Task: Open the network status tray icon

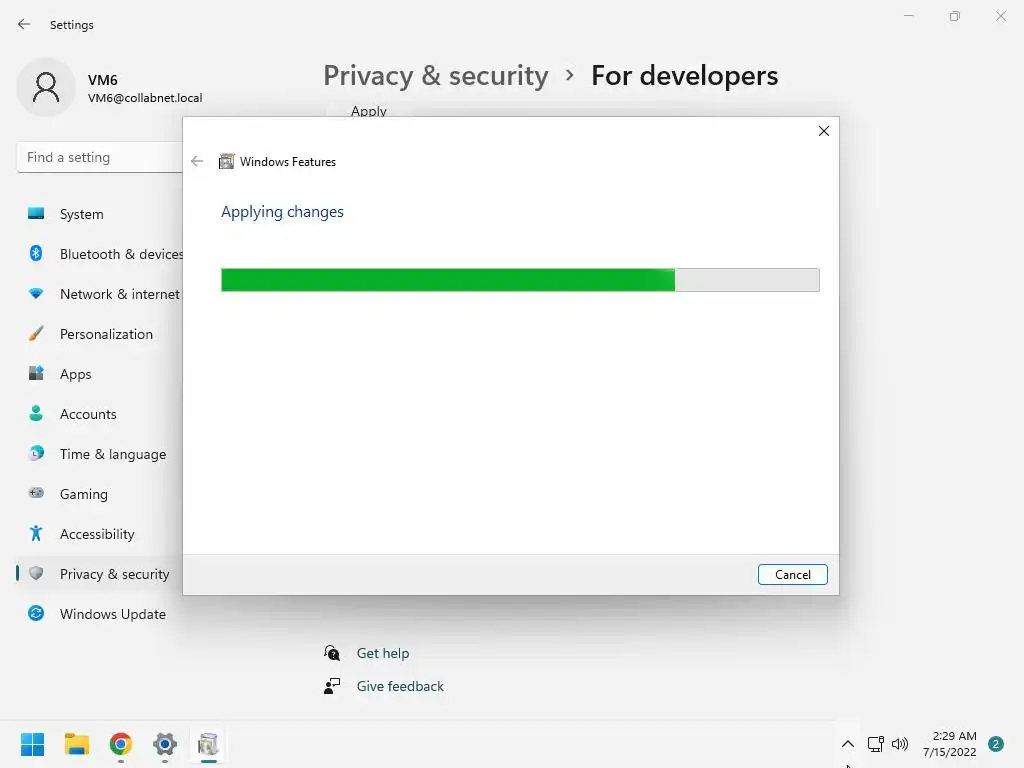Action: [x=875, y=744]
